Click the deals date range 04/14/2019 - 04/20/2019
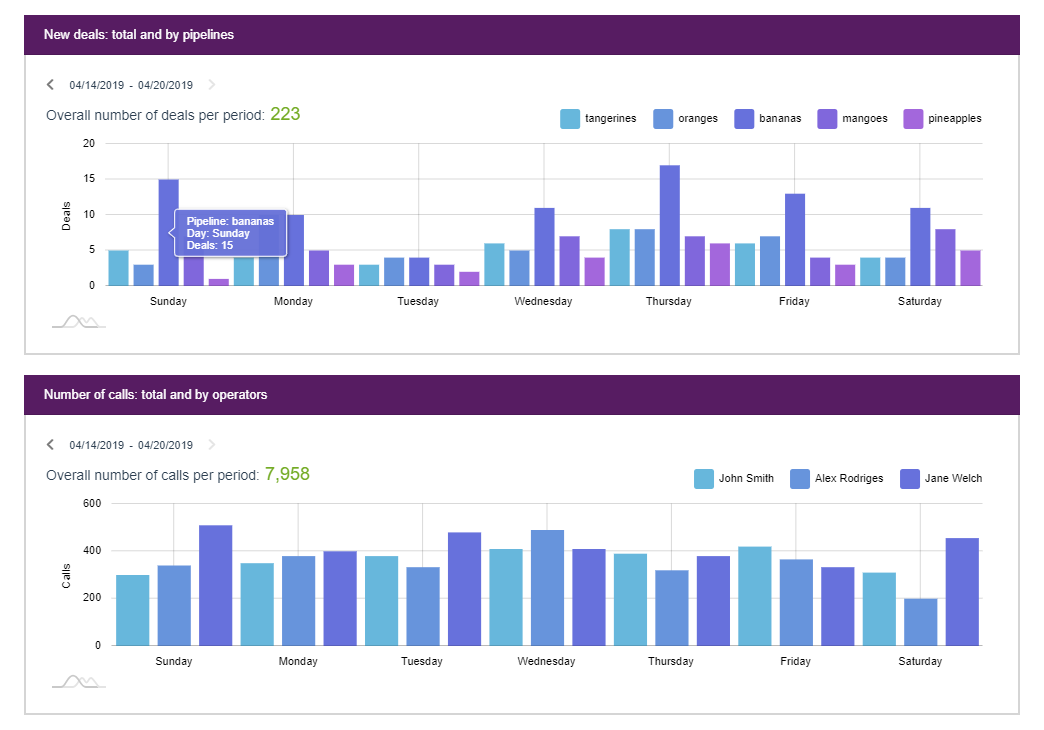 131,85
